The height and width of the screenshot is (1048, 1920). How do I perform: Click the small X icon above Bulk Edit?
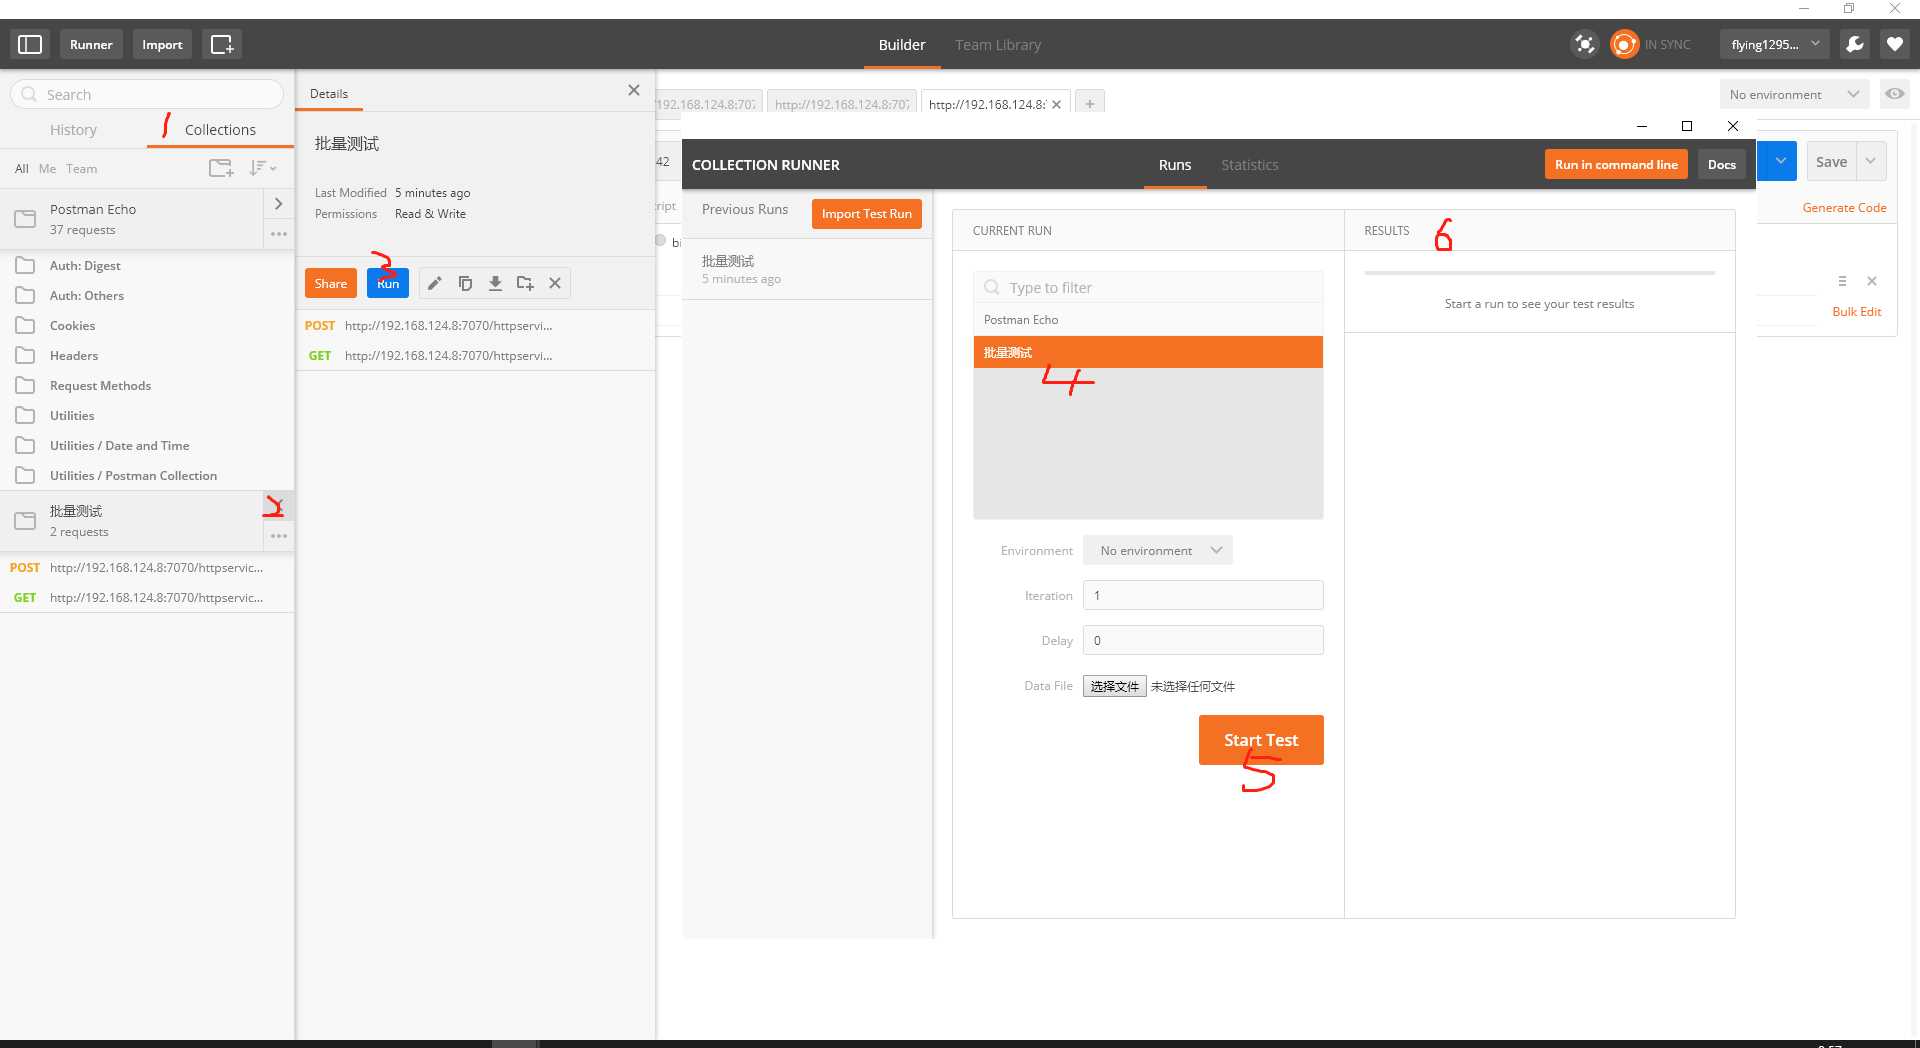click(1872, 281)
